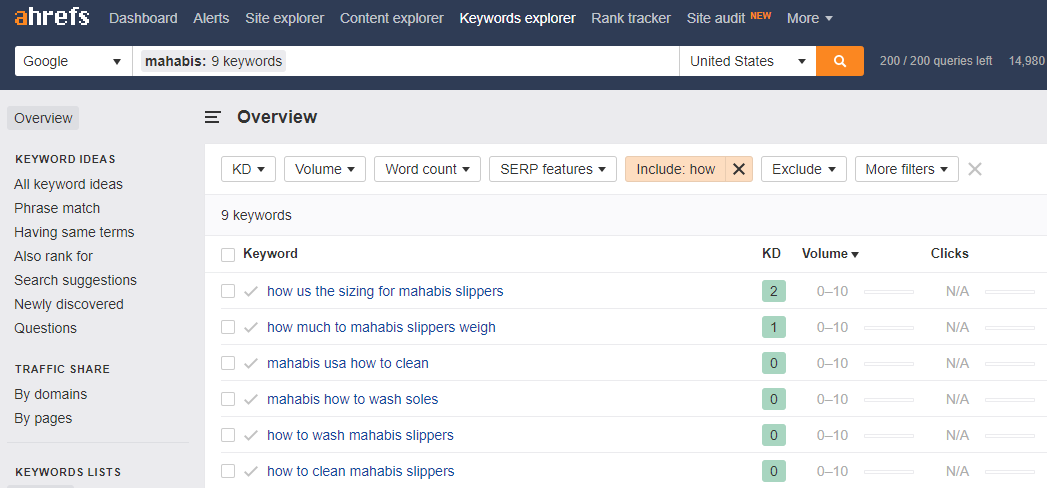Image resolution: width=1047 pixels, height=488 pixels.
Task: Check 'mahabis usa how to clean' row
Action: [x=228, y=363]
